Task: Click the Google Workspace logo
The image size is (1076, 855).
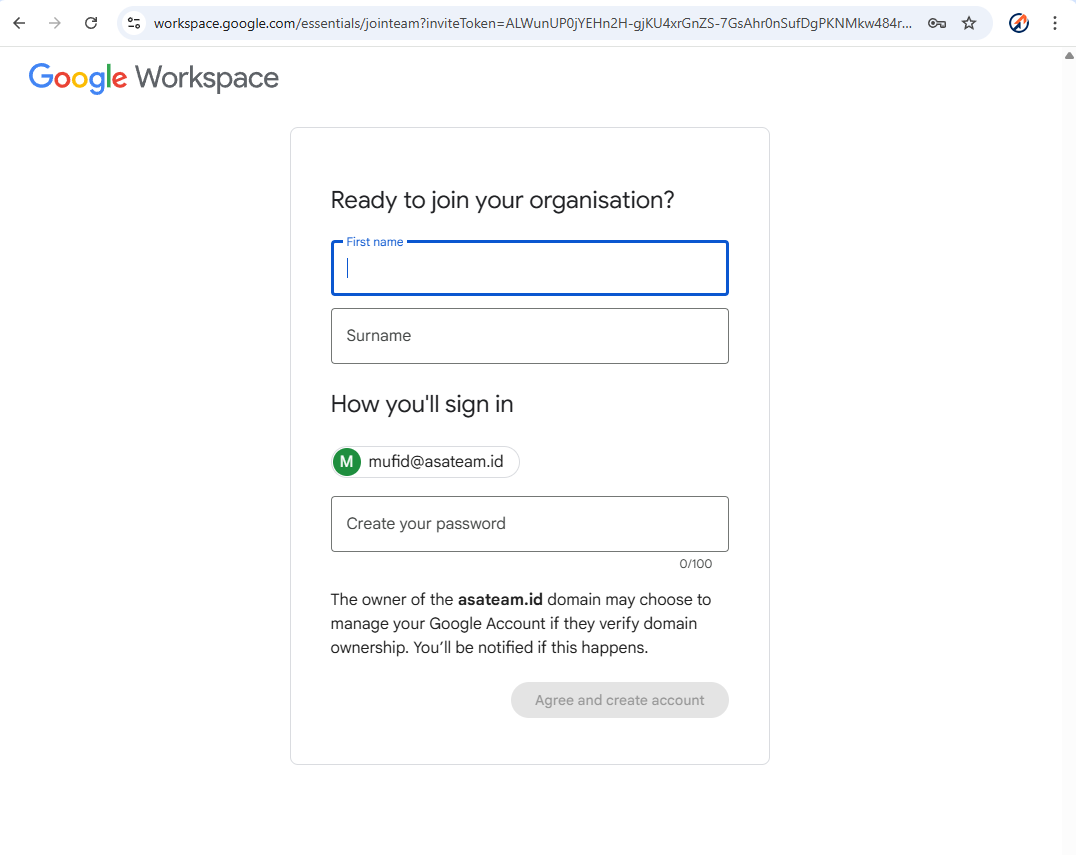Action: pyautogui.click(x=154, y=78)
